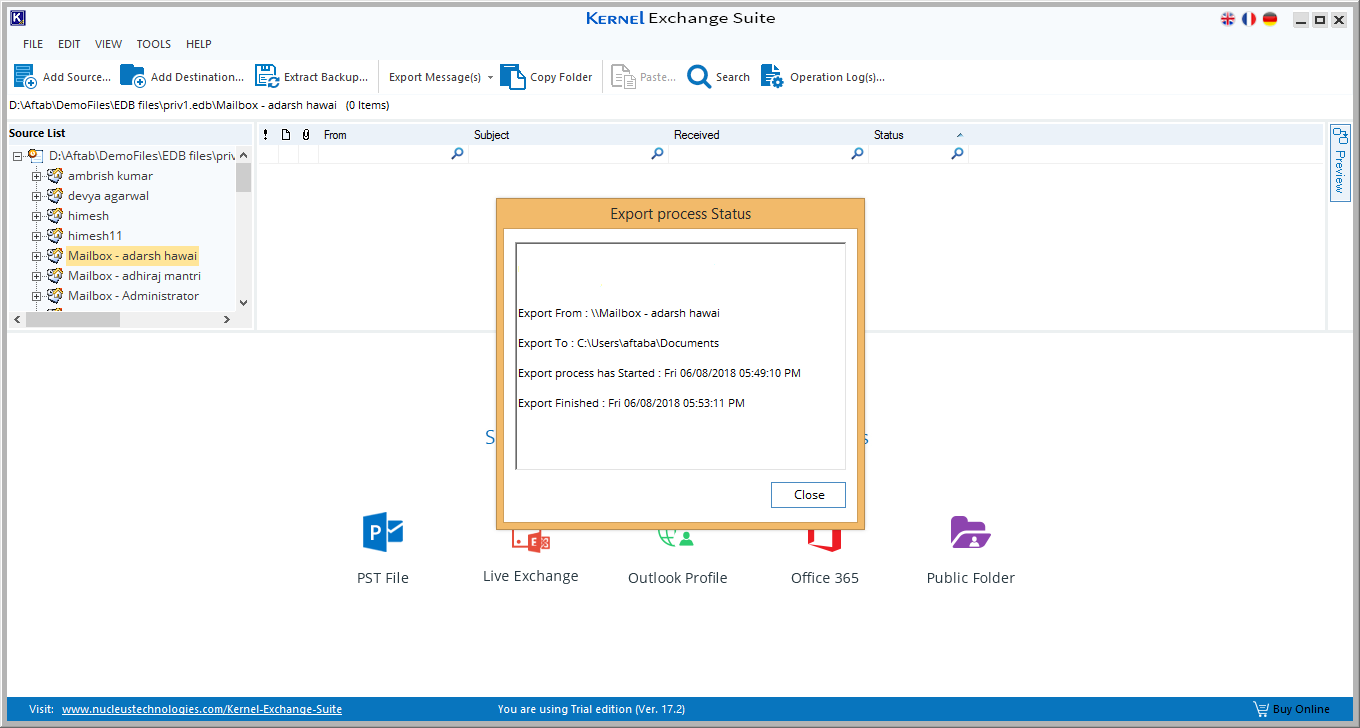
Task: Click the Search magnifier icon in toolbar
Action: click(699, 76)
